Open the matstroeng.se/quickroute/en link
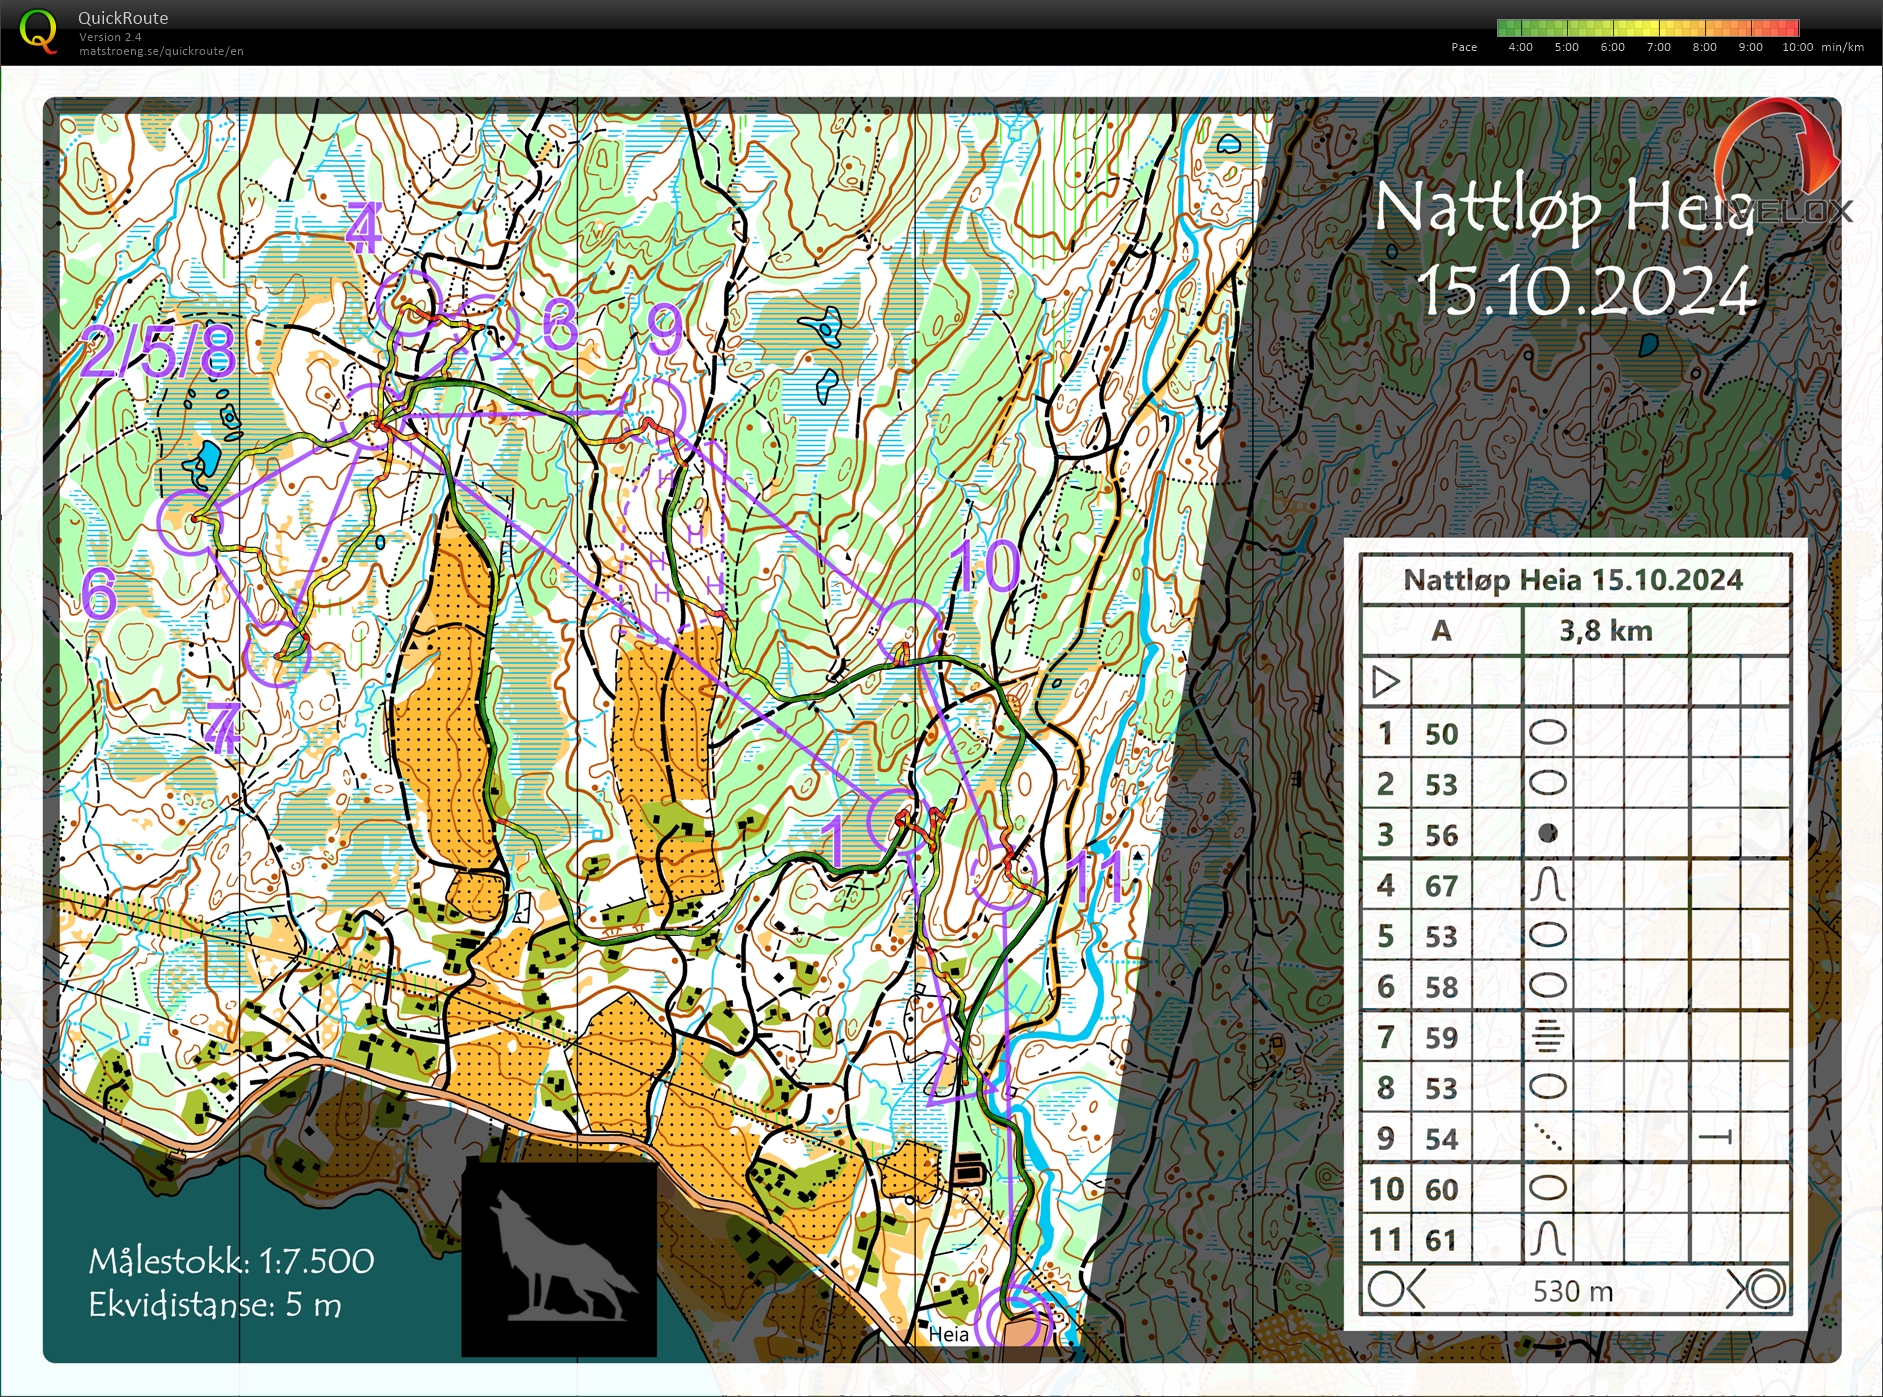The height and width of the screenshot is (1397, 1883). [161, 51]
